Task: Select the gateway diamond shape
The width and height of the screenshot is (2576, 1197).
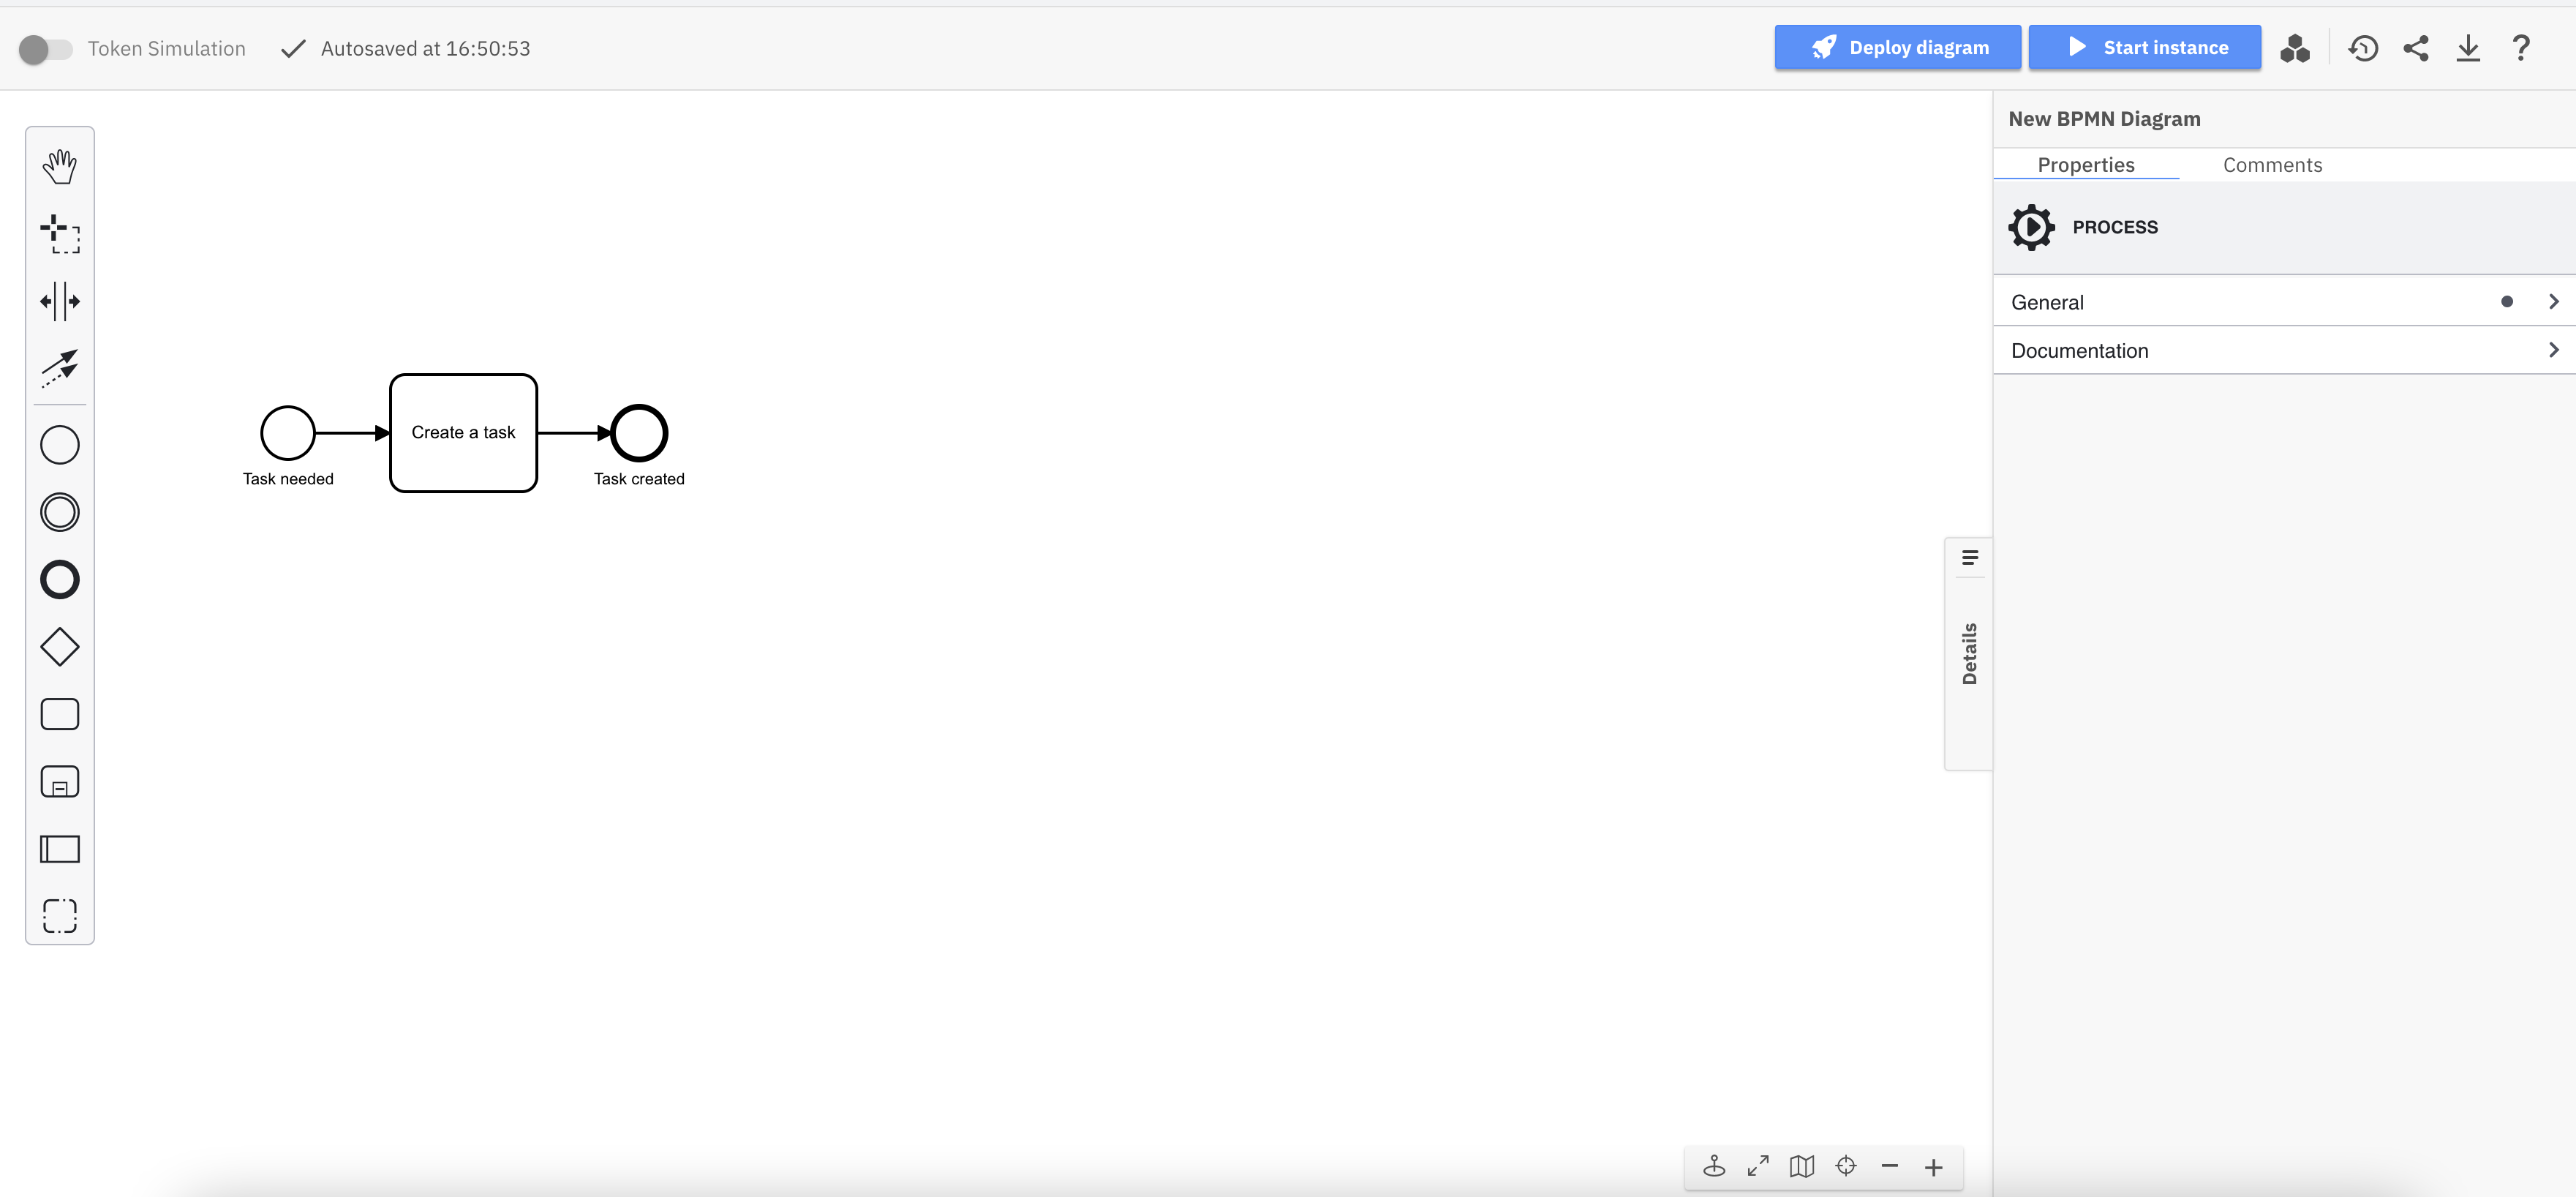Action: coord(59,646)
